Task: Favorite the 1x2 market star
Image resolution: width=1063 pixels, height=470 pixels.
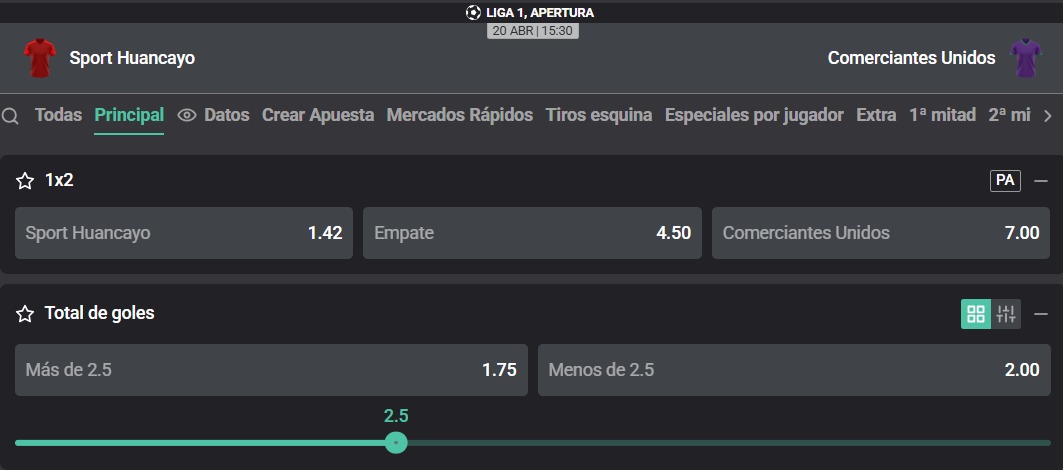Action: [25, 180]
